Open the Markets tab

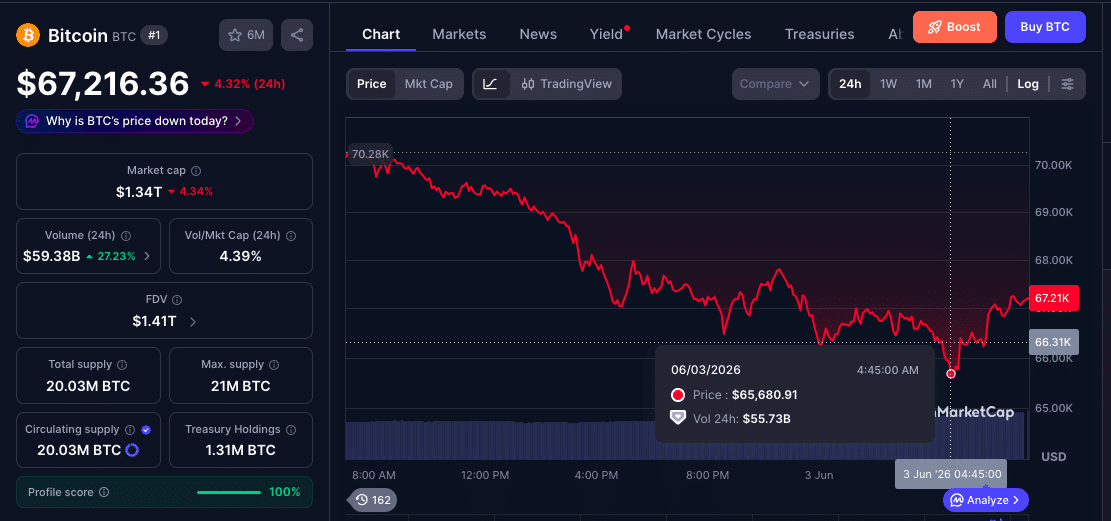click(459, 34)
